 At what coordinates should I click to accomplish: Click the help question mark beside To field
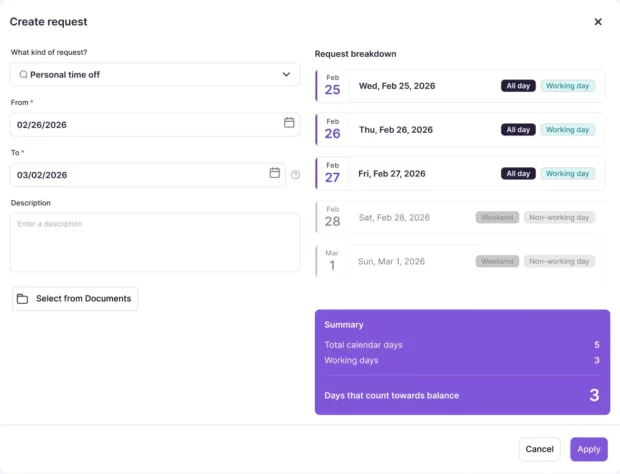click(x=295, y=175)
